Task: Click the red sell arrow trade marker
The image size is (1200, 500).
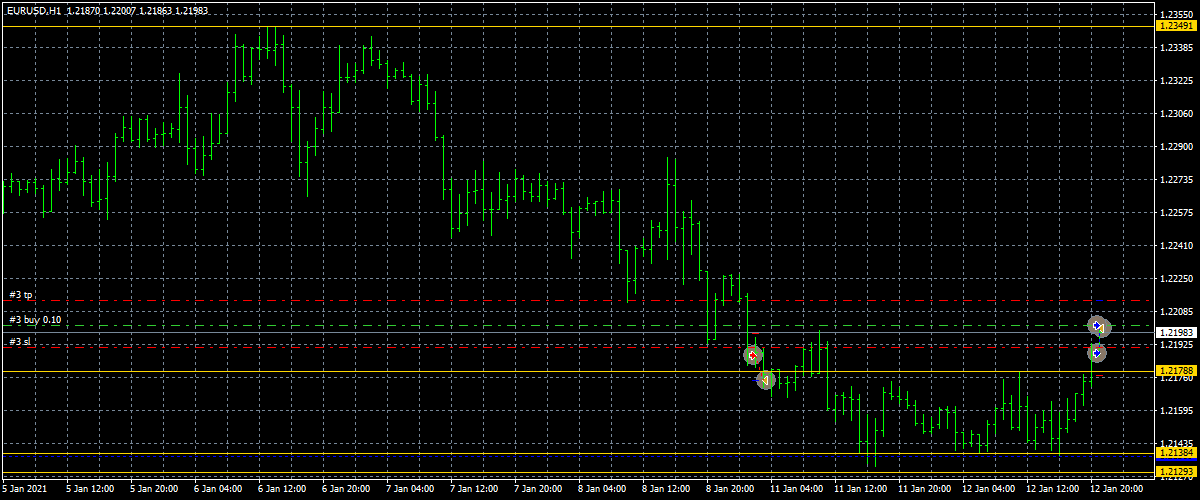Action: pyautogui.click(x=753, y=355)
